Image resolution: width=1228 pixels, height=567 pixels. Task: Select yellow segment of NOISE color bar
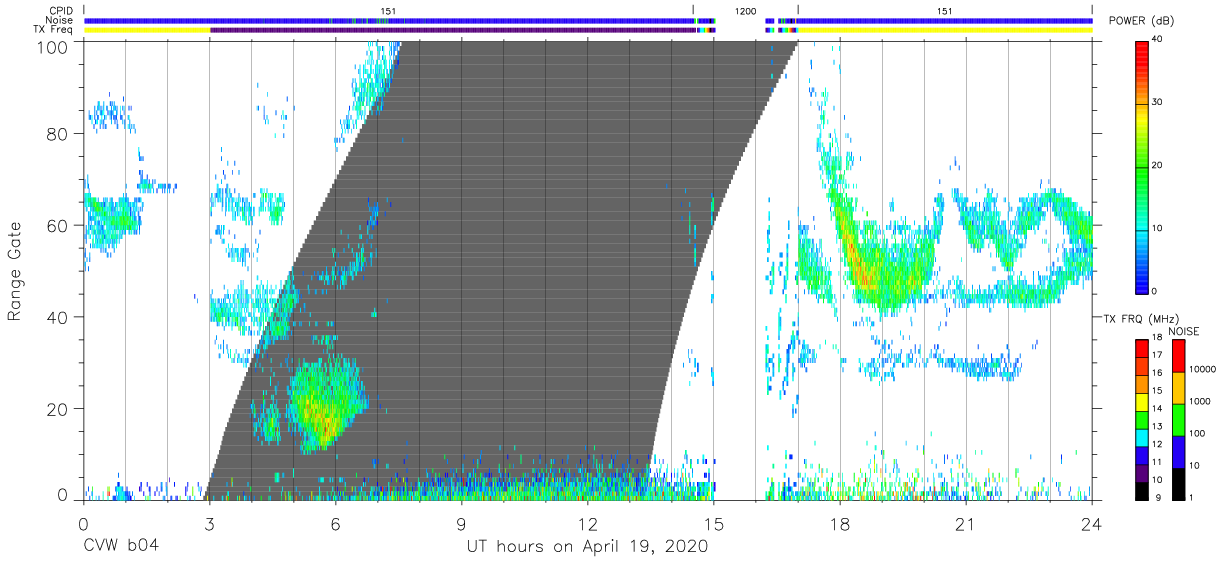pos(1180,388)
